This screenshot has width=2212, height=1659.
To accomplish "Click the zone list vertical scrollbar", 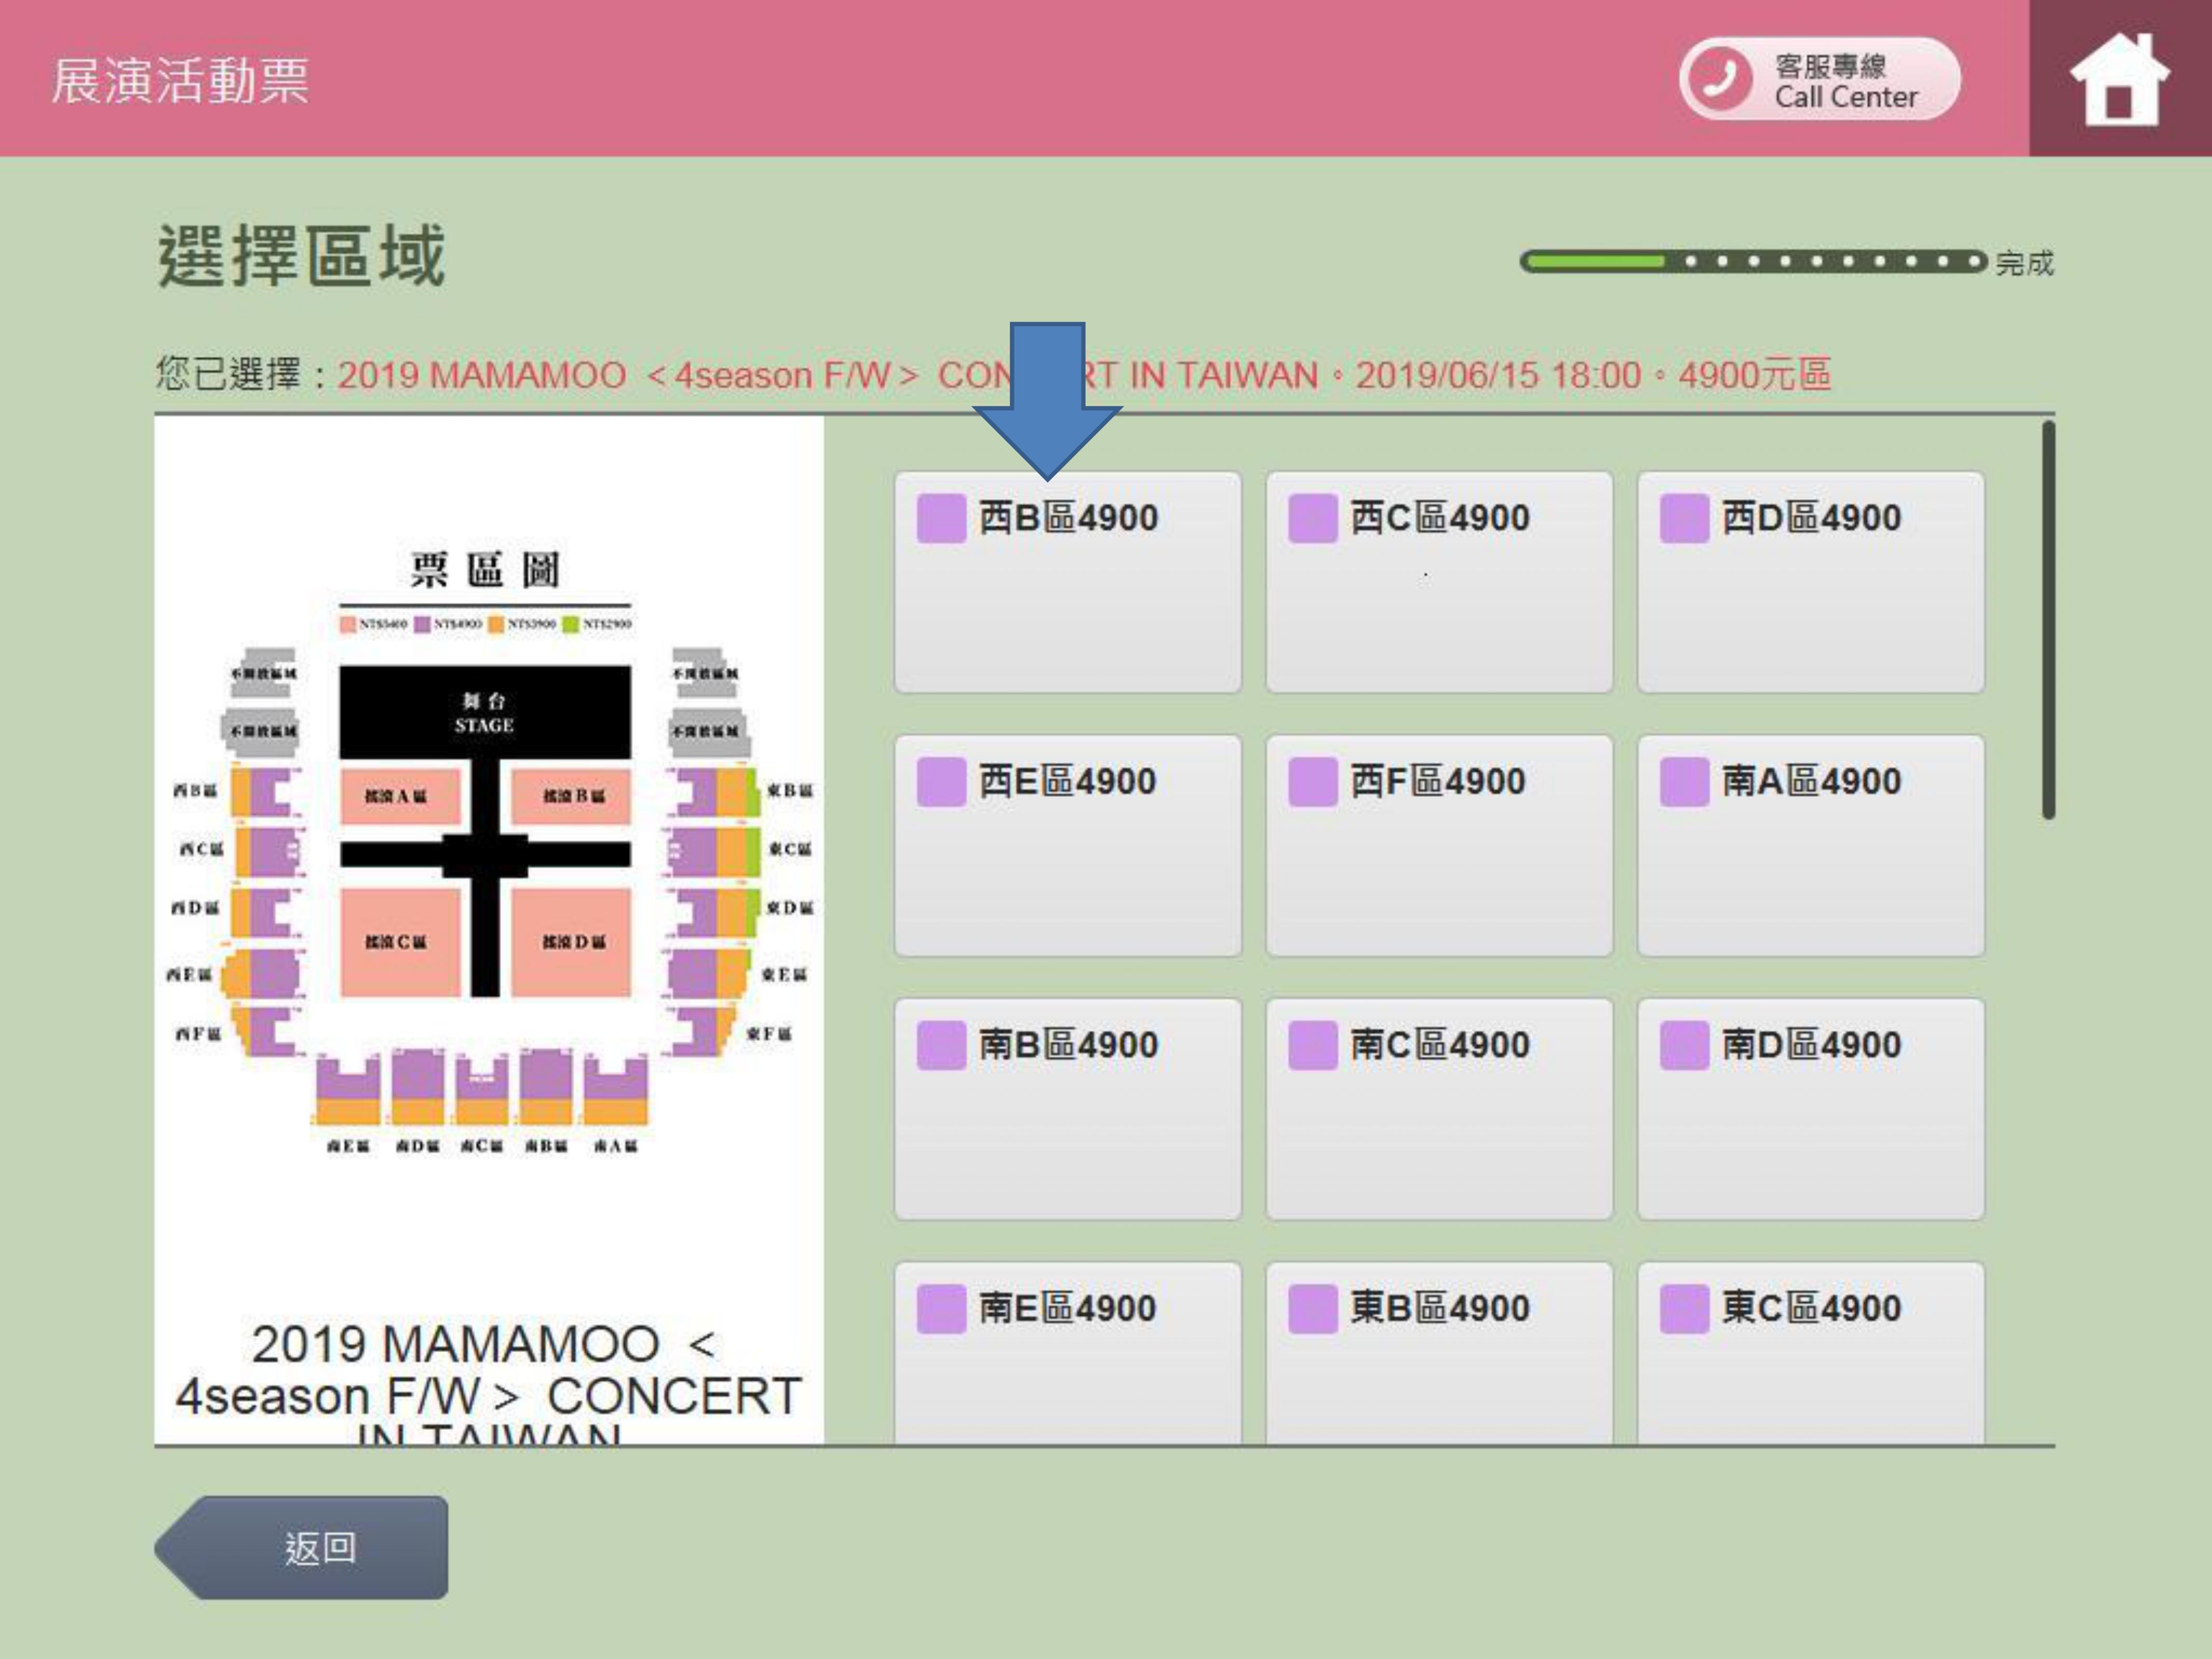I will [2048, 620].
